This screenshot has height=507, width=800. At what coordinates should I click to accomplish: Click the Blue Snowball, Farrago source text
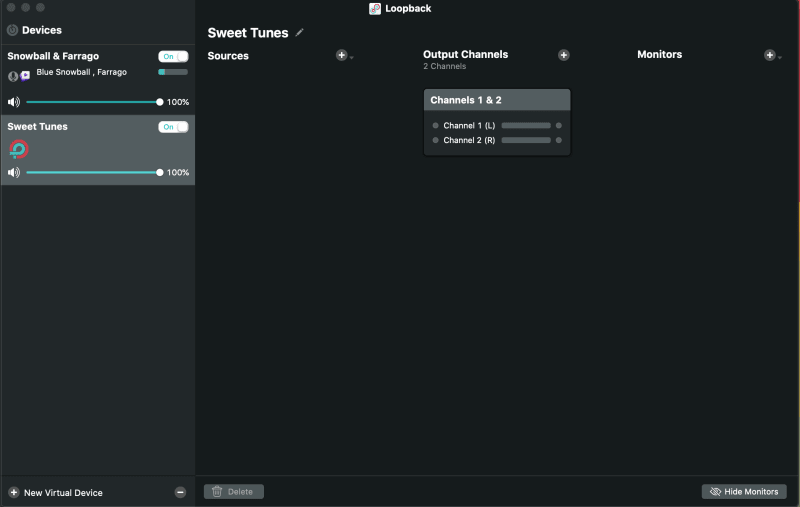82,72
